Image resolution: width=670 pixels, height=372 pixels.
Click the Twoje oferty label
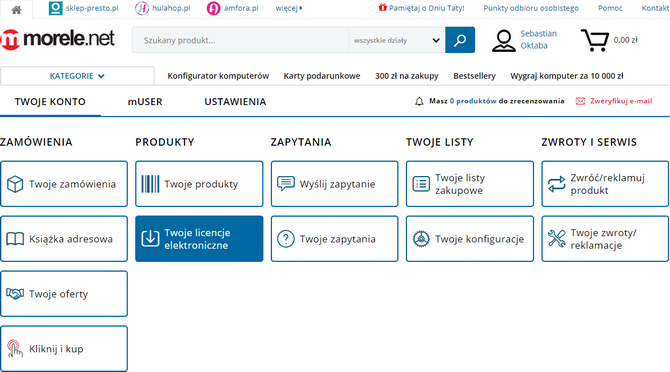[x=59, y=294]
